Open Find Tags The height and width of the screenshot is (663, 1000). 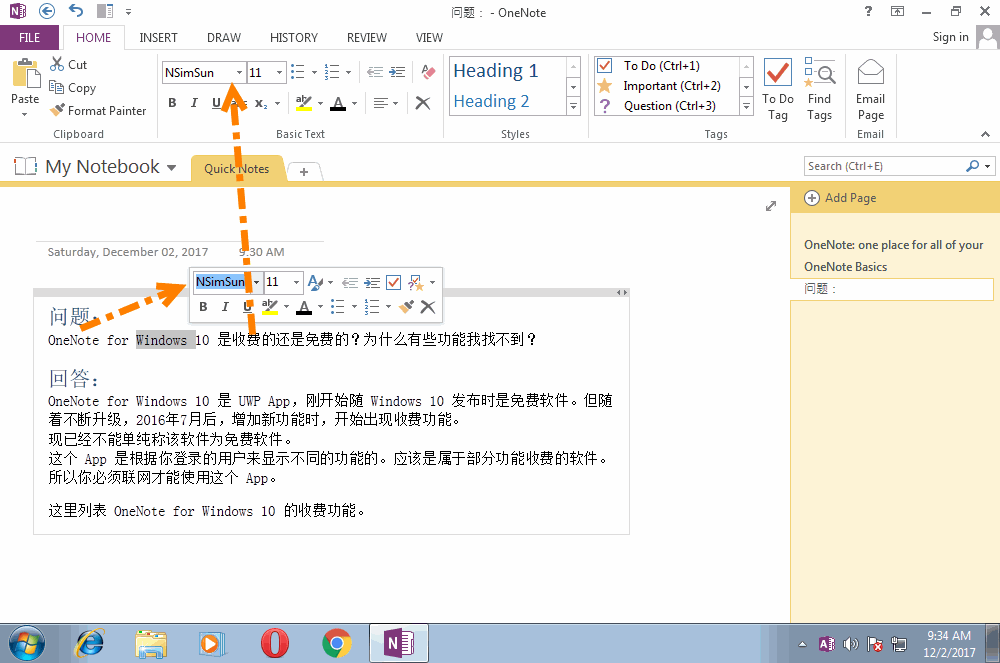click(x=820, y=89)
